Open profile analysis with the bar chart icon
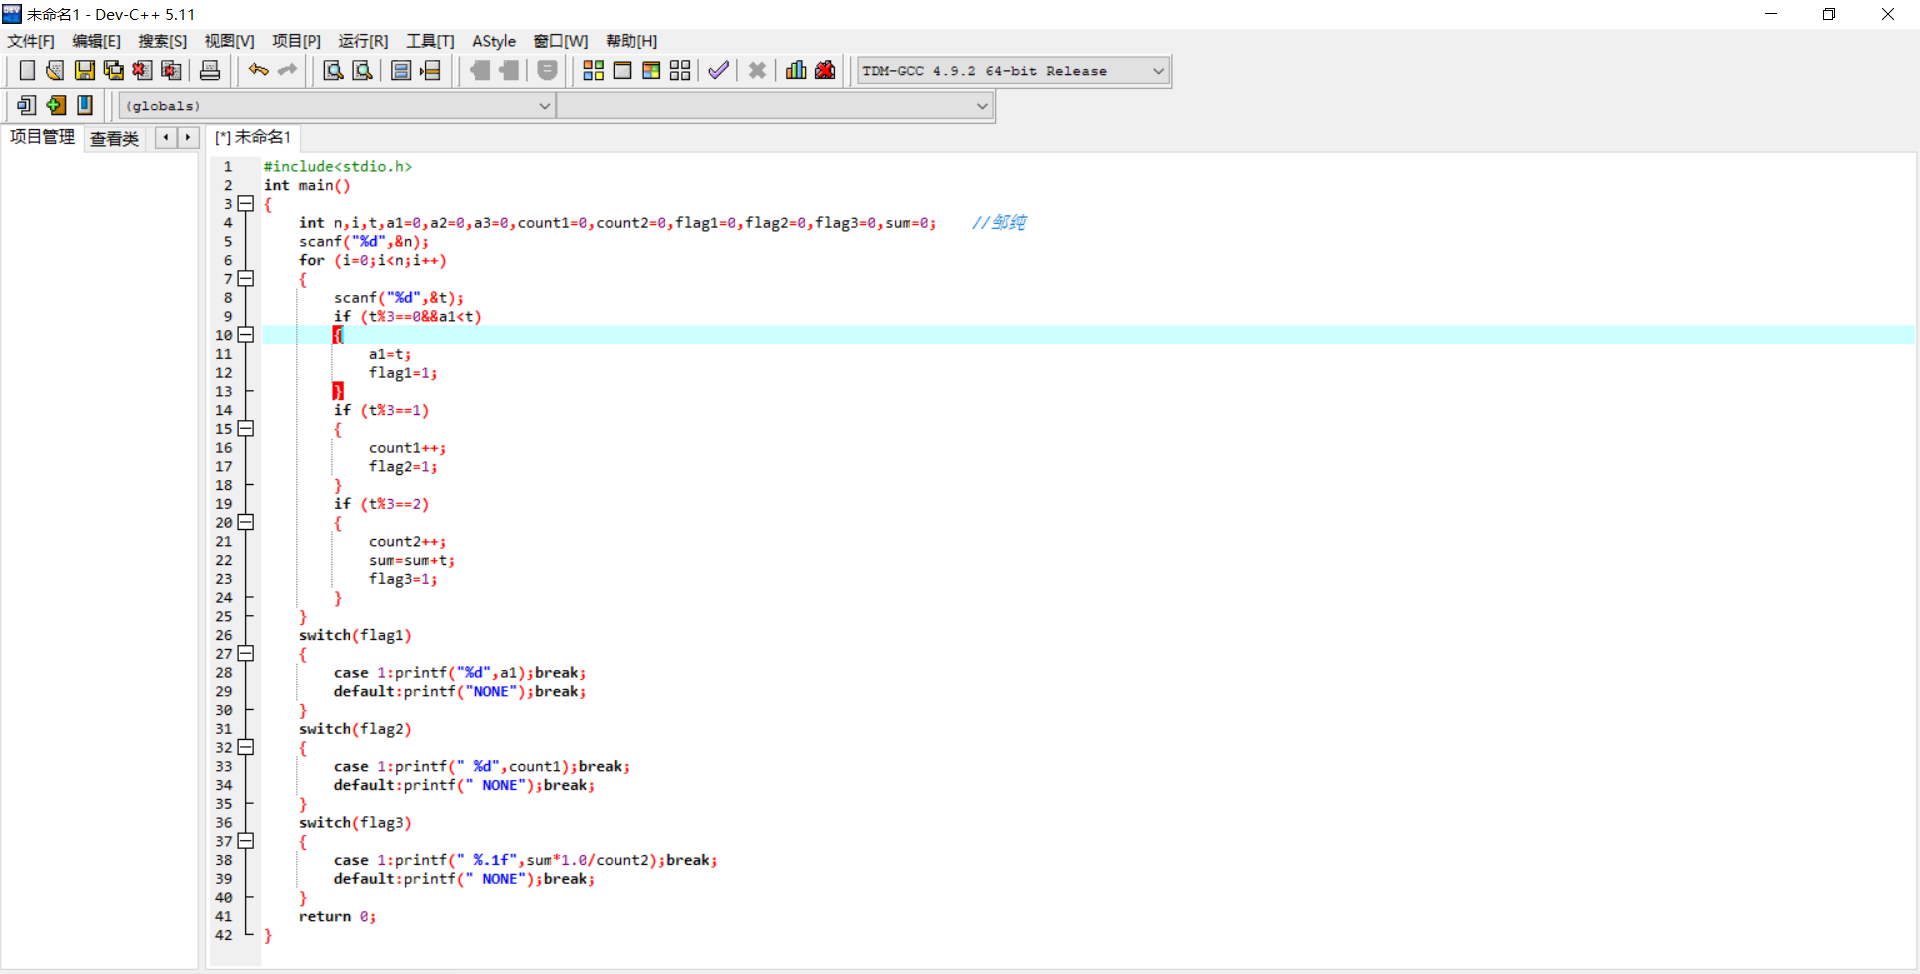Viewport: 1920px width, 974px height. 796,70
